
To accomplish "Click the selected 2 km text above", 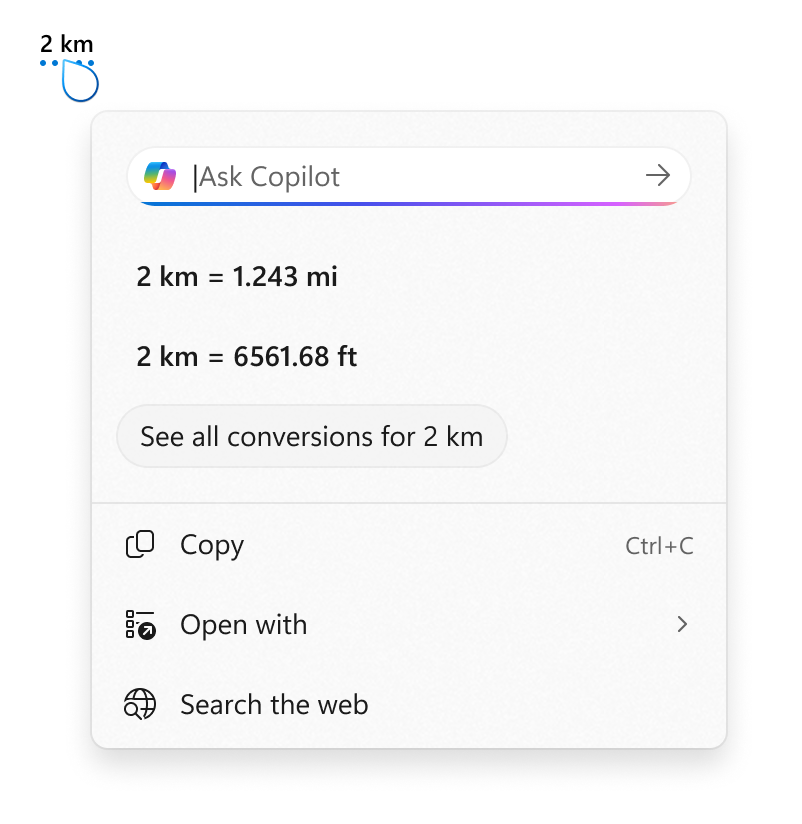I will pyautogui.click(x=66, y=44).
